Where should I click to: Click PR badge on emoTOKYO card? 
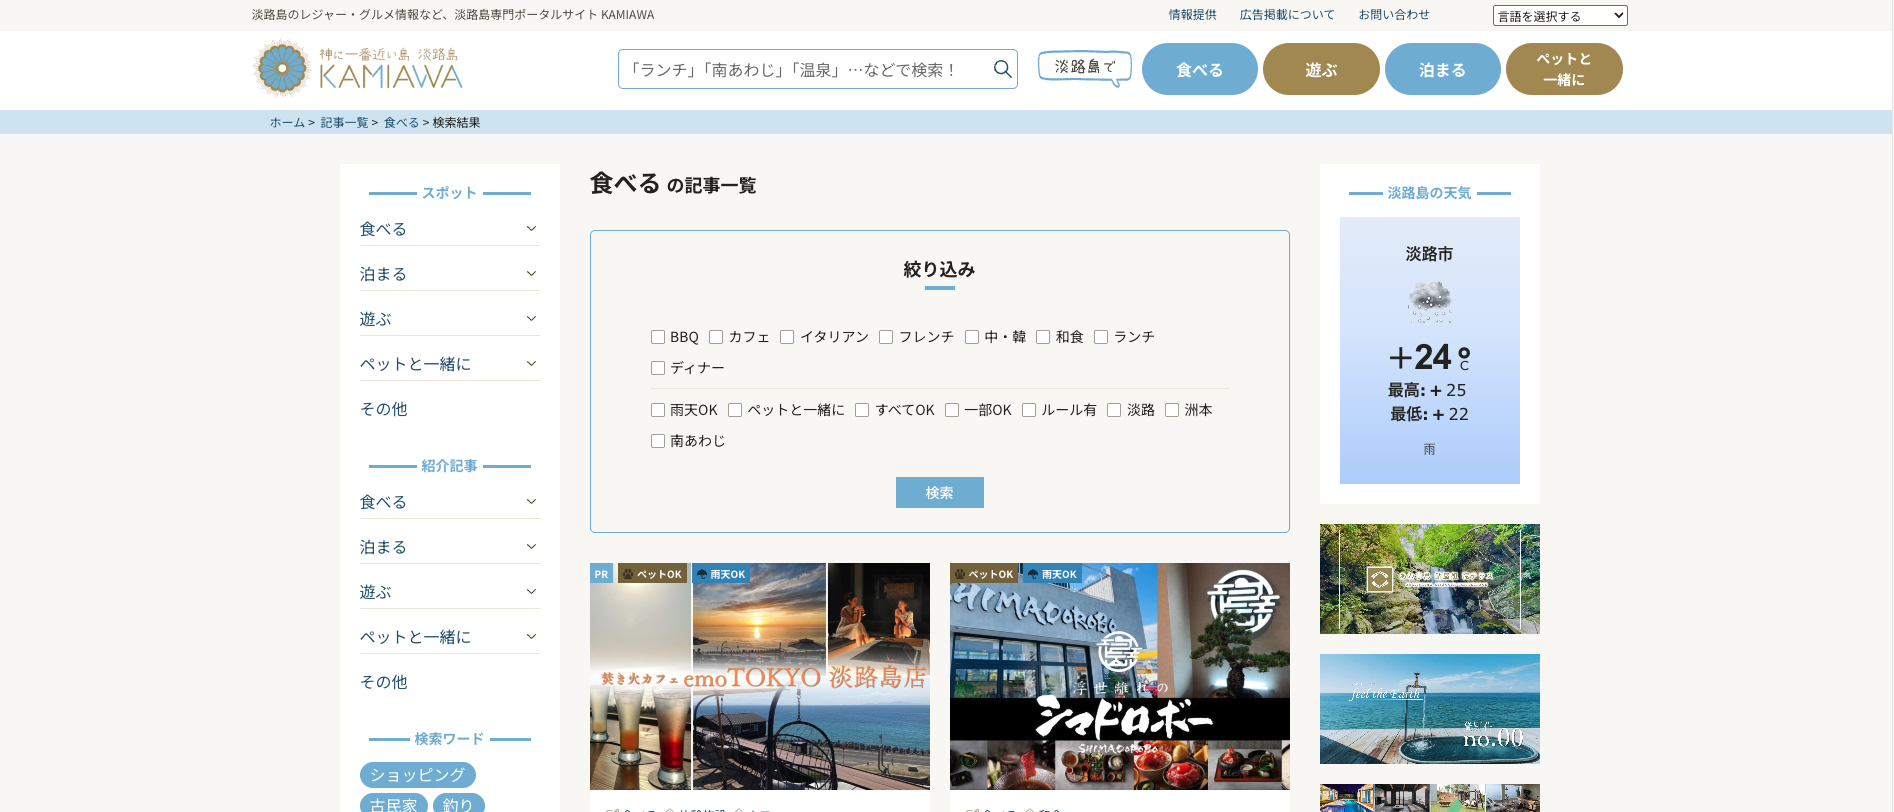601,574
